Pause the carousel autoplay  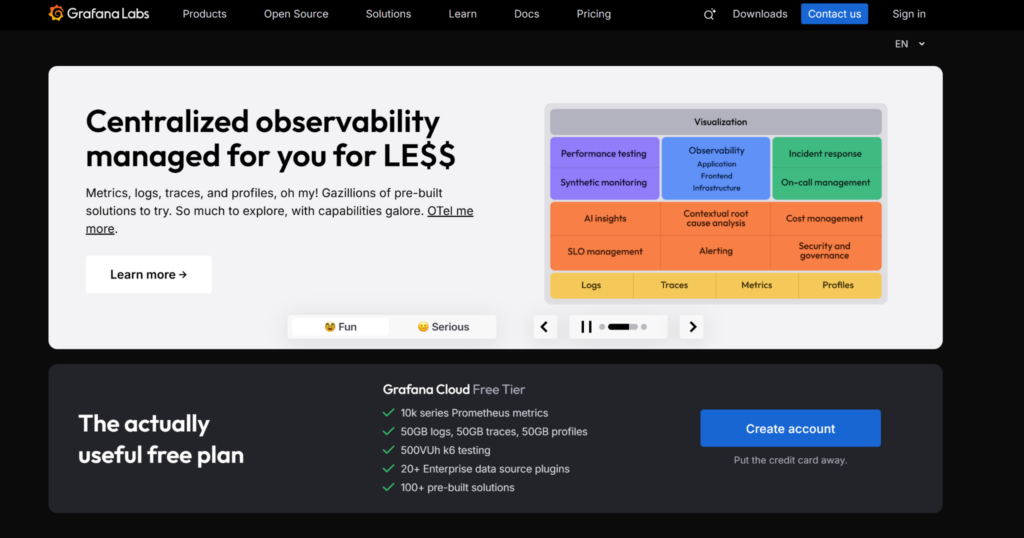(x=586, y=326)
